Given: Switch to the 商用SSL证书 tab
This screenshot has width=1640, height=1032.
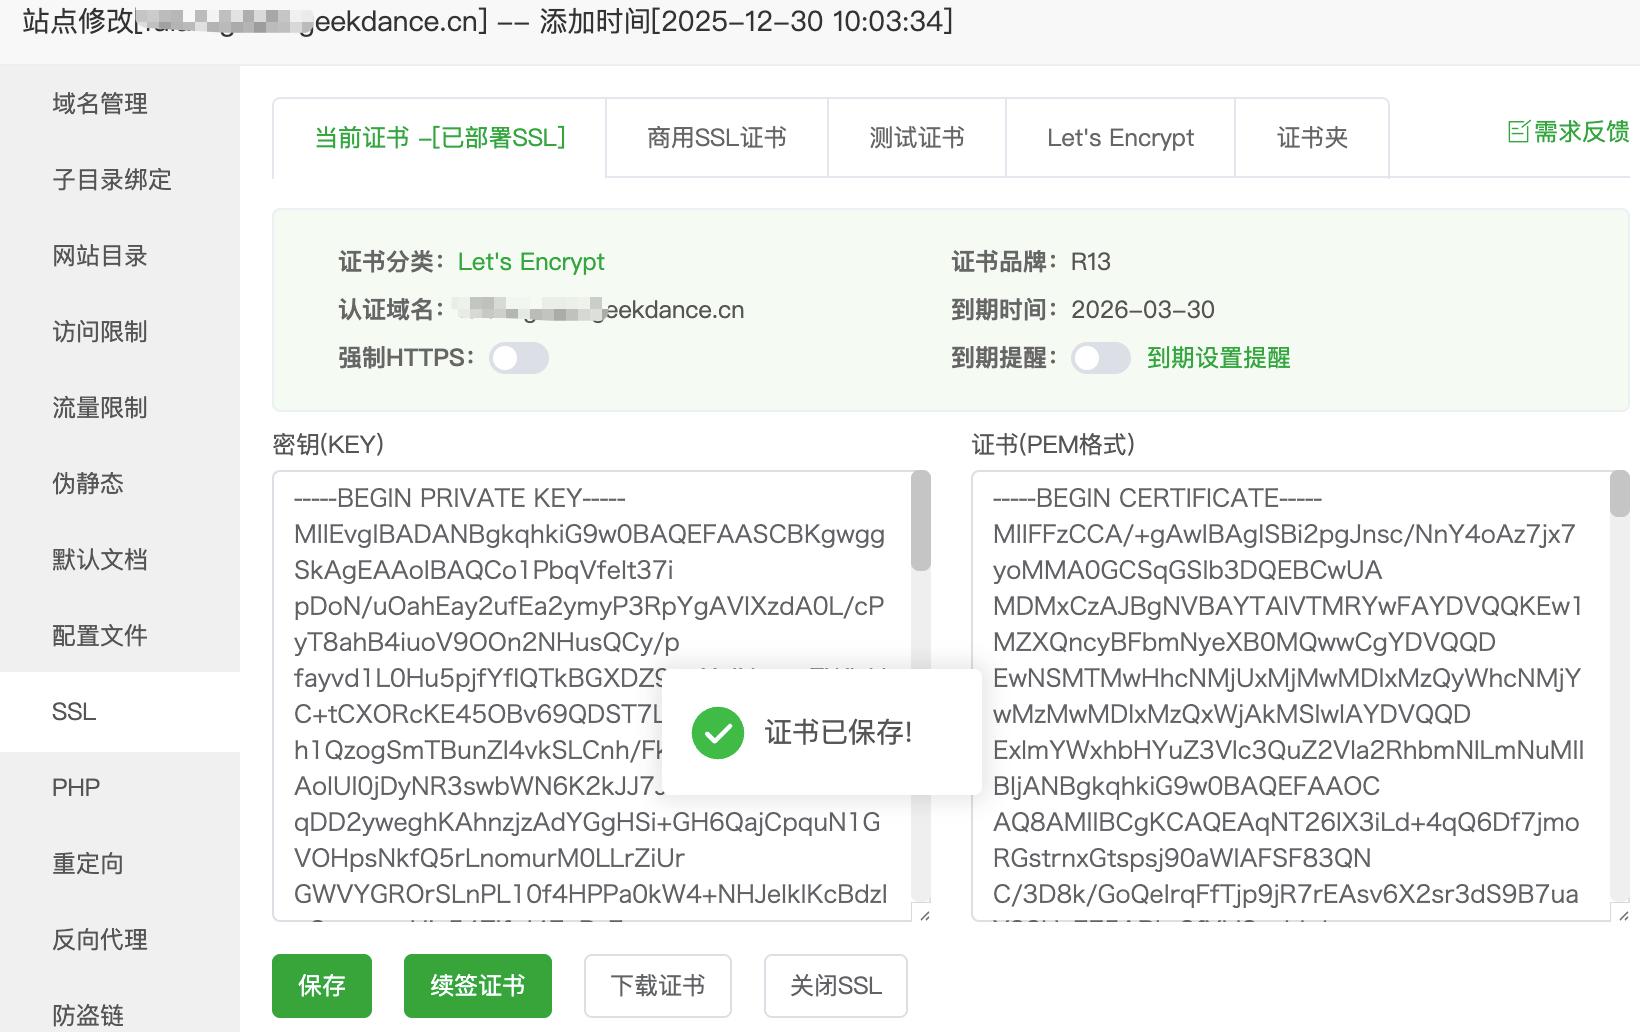Looking at the screenshot, I should (716, 137).
